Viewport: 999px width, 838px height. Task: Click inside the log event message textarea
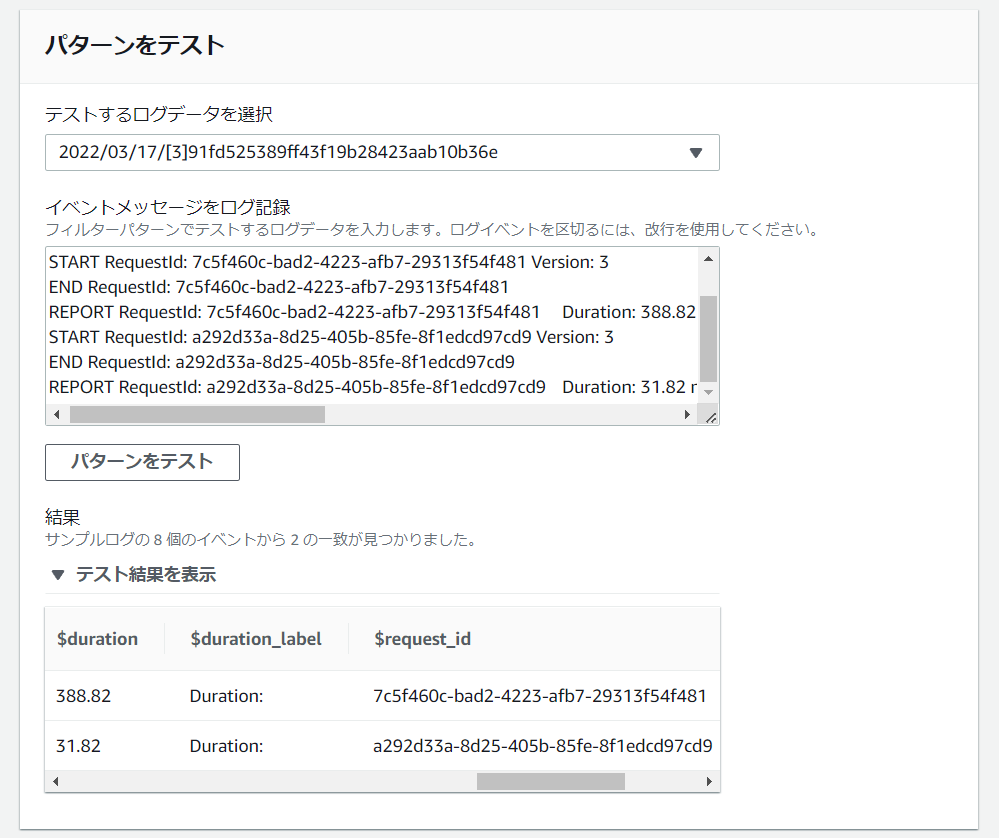[373, 325]
